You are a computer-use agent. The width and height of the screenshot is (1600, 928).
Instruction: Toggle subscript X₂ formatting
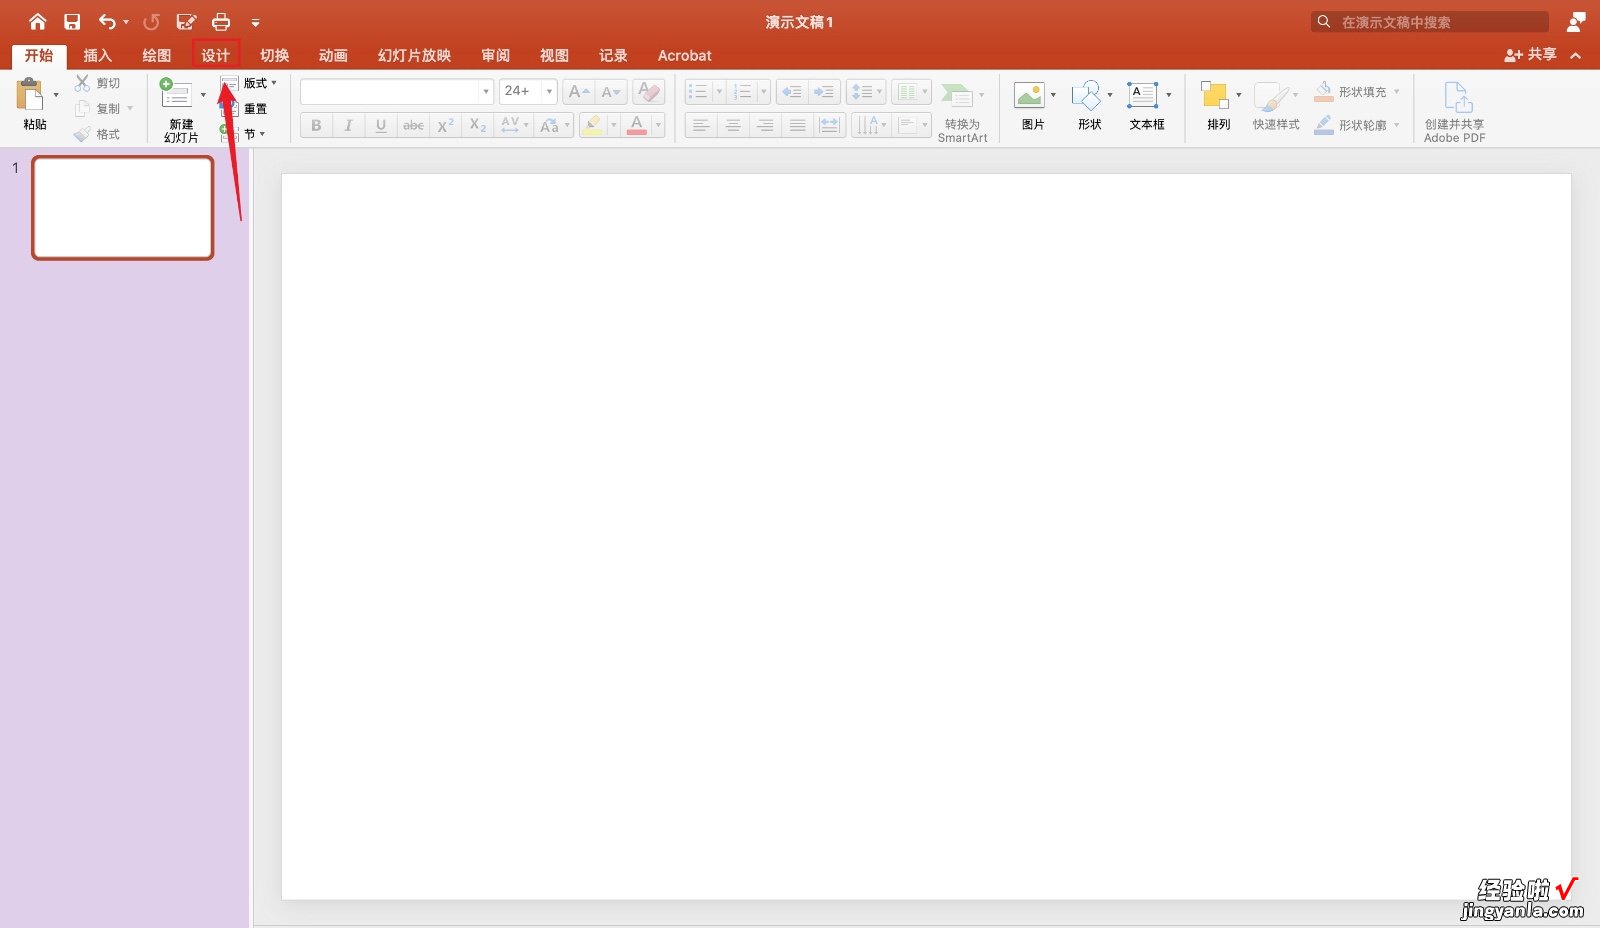point(478,125)
